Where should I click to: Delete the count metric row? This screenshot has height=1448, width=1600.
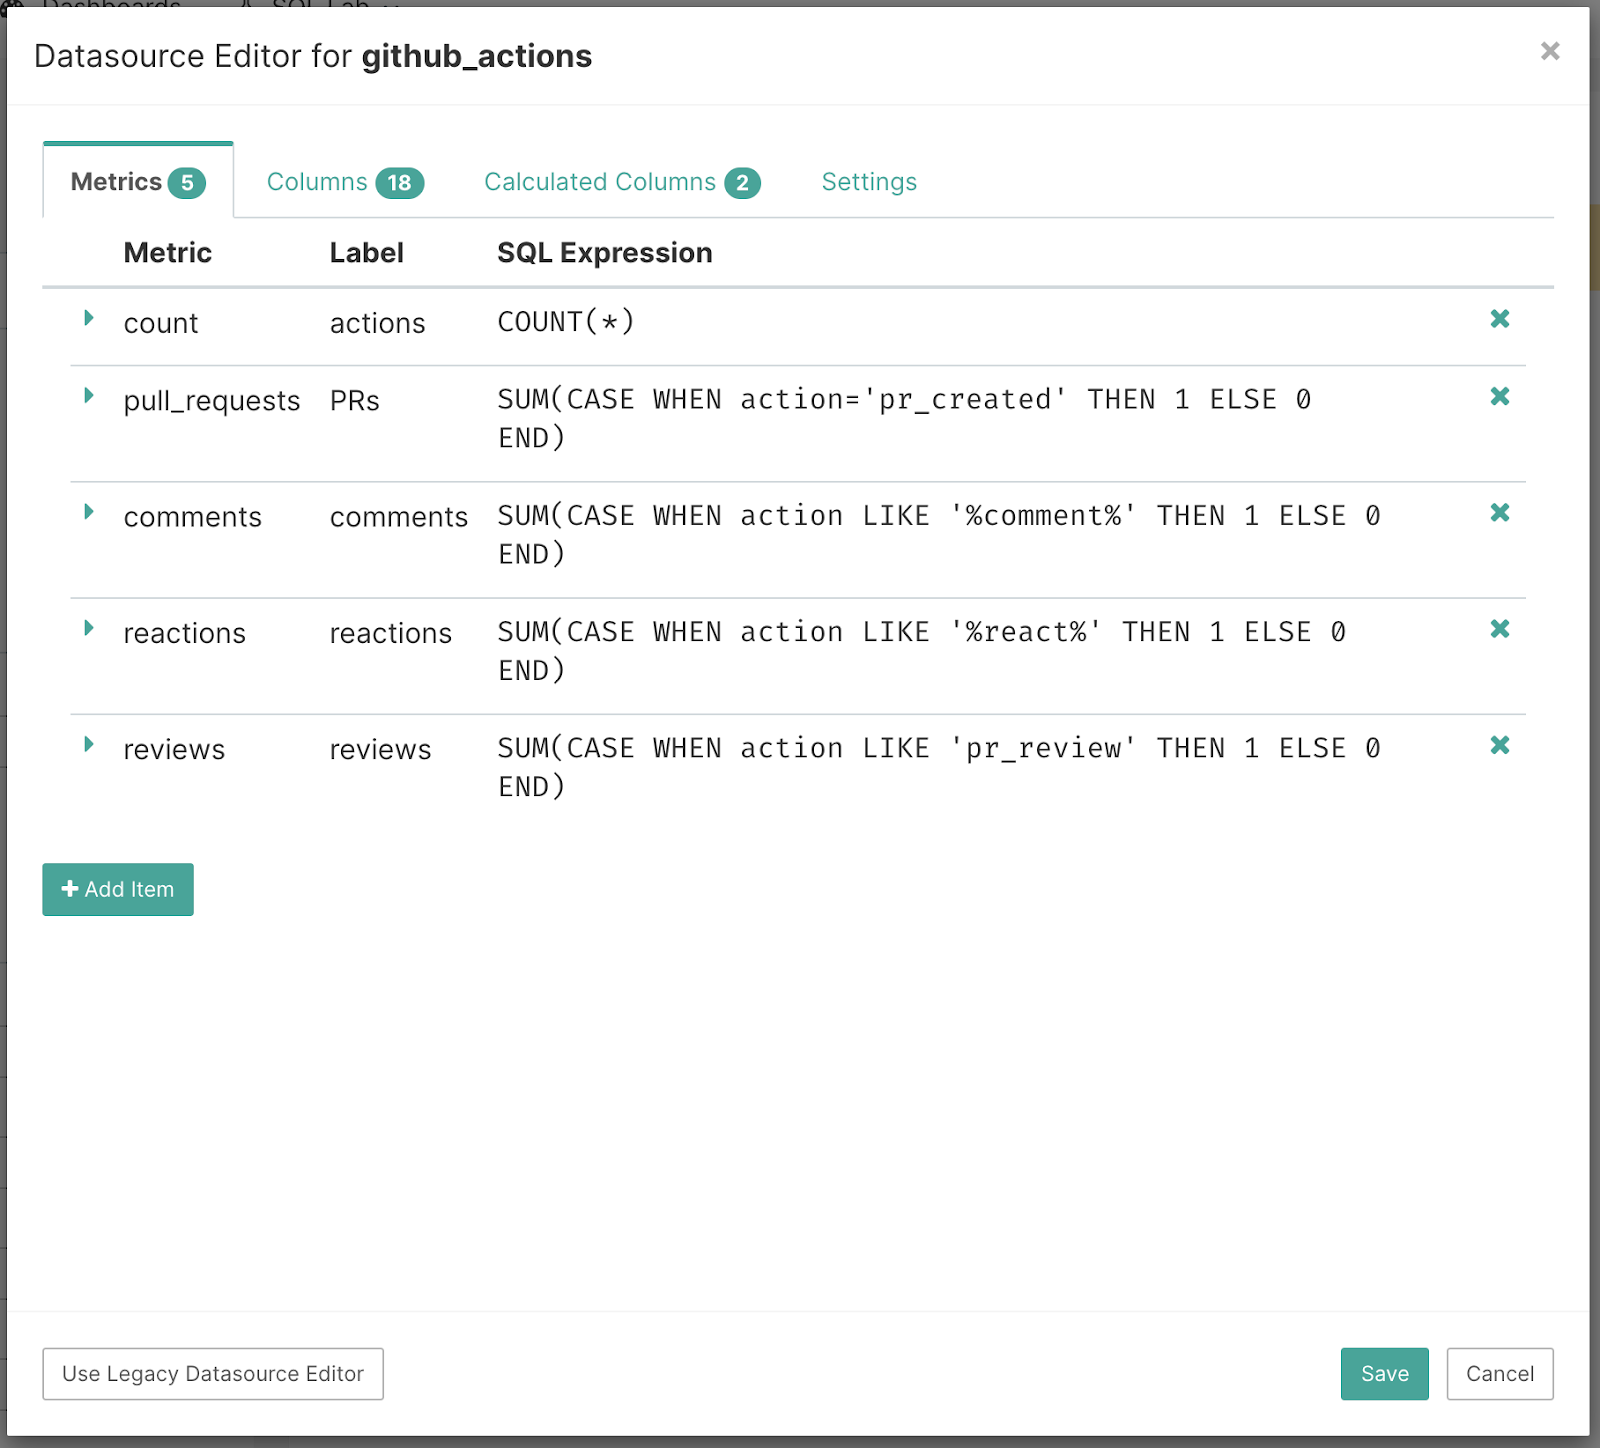(x=1499, y=319)
